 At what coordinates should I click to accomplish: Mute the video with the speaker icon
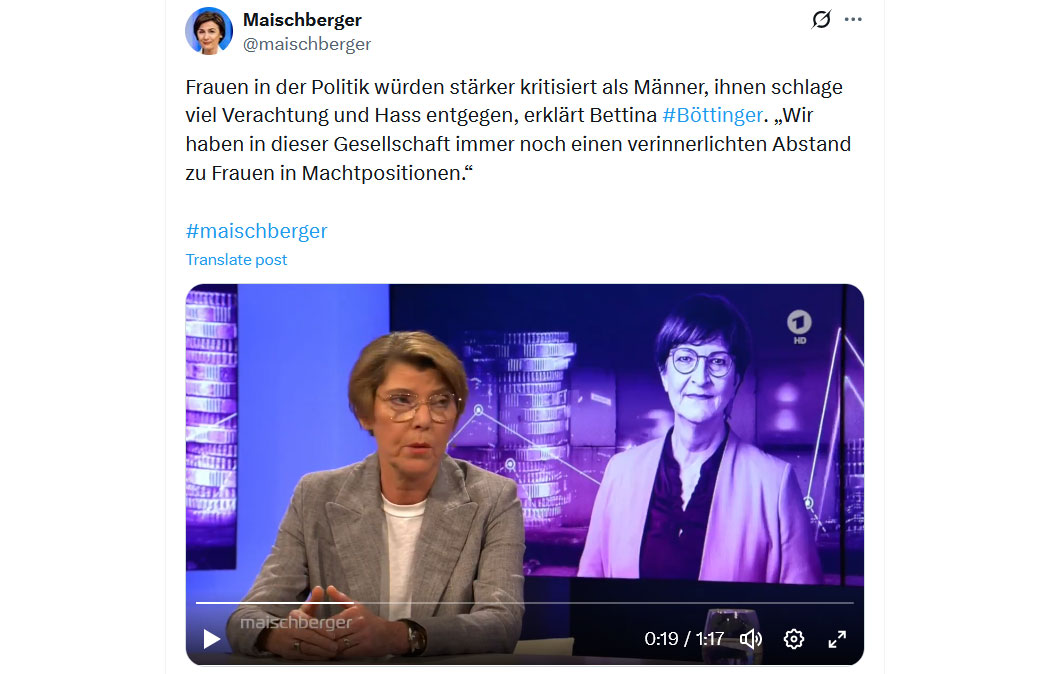[x=751, y=639]
